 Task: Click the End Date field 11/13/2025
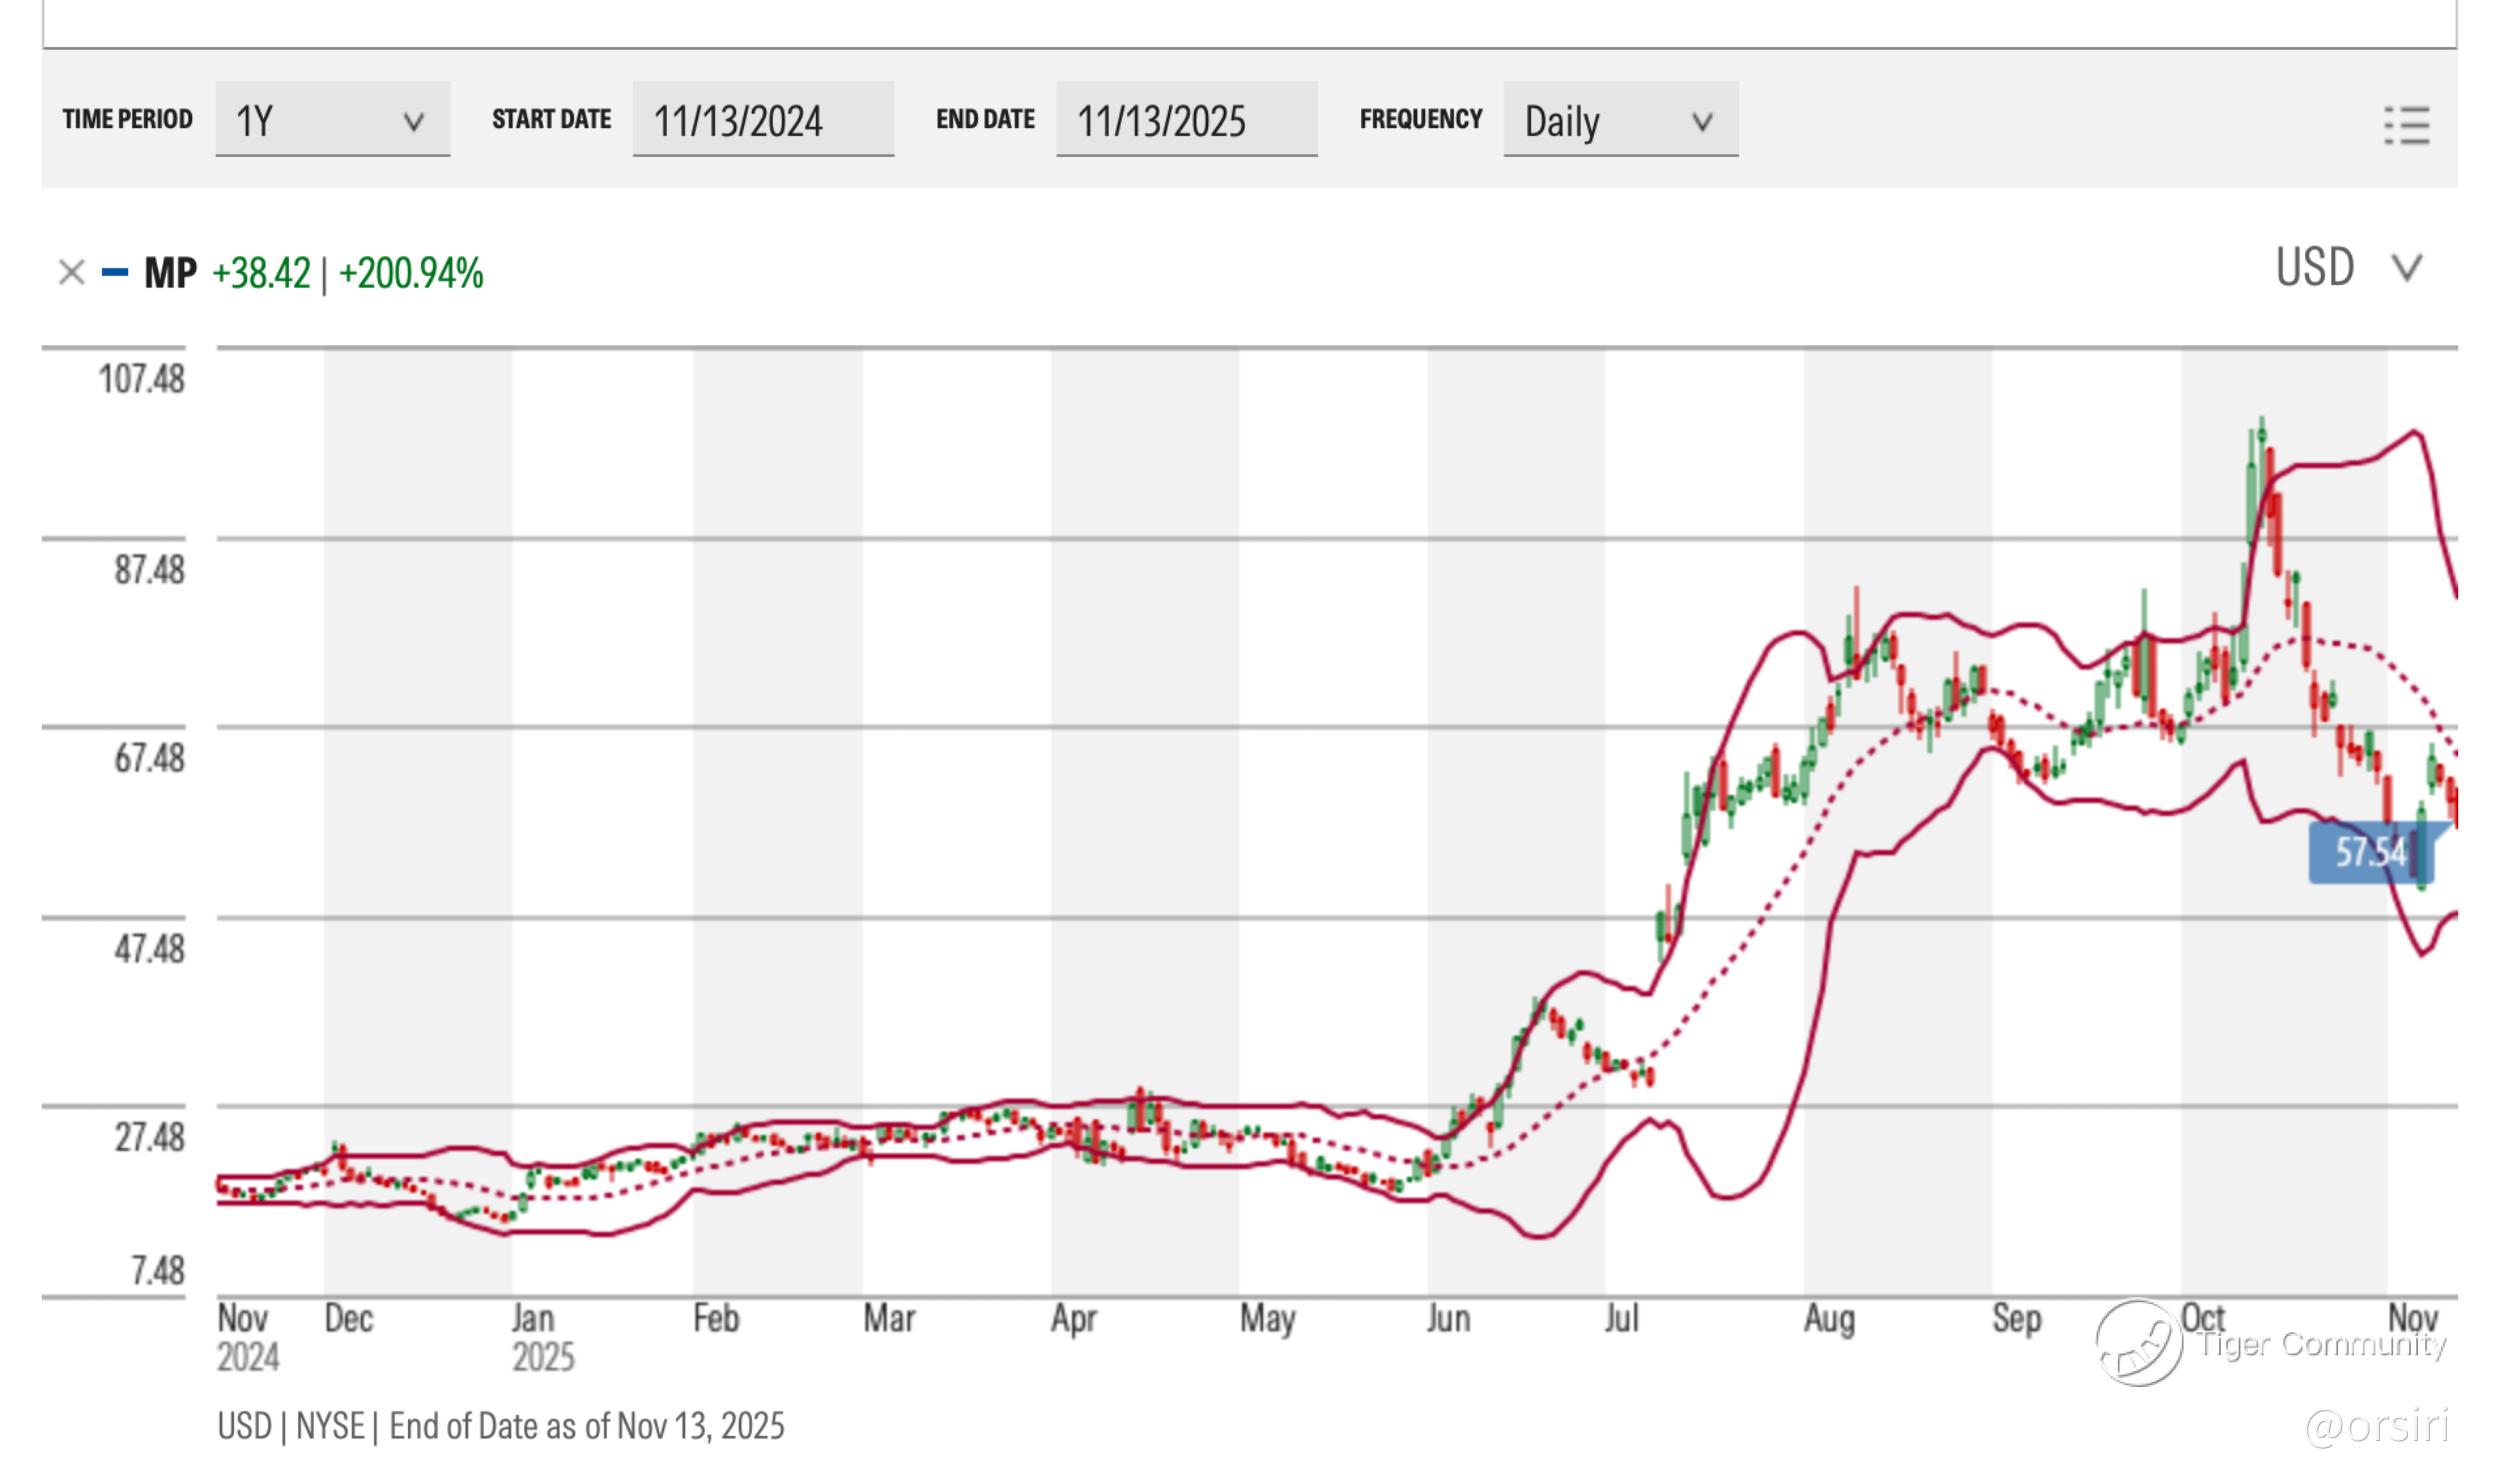tap(1185, 121)
